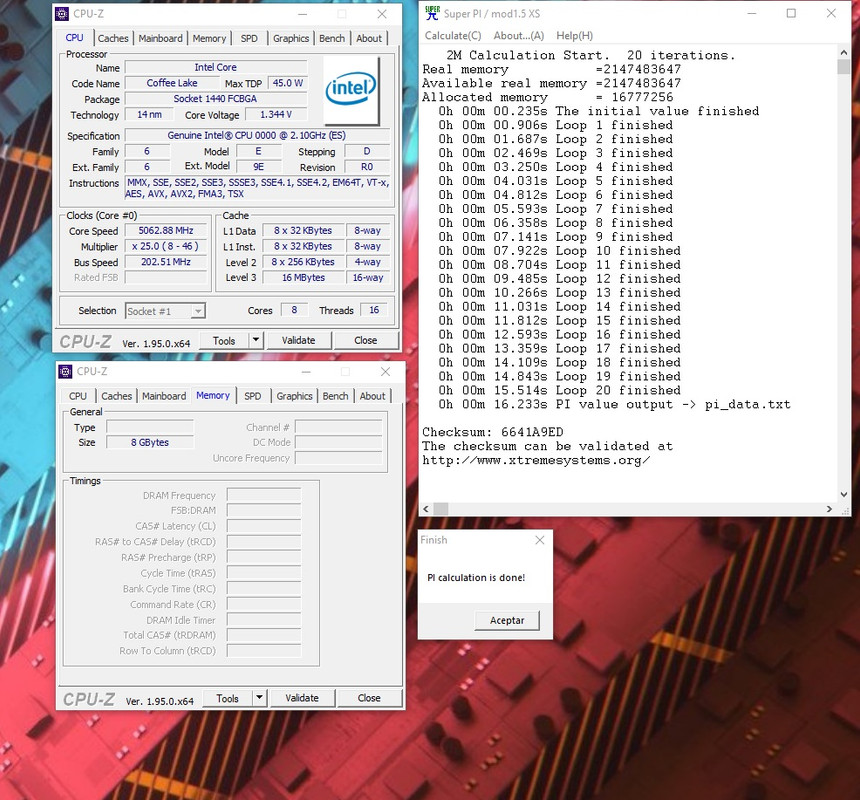Click the Super PI vertical scrollbar thumb
The height and width of the screenshot is (800, 860).
point(844,66)
